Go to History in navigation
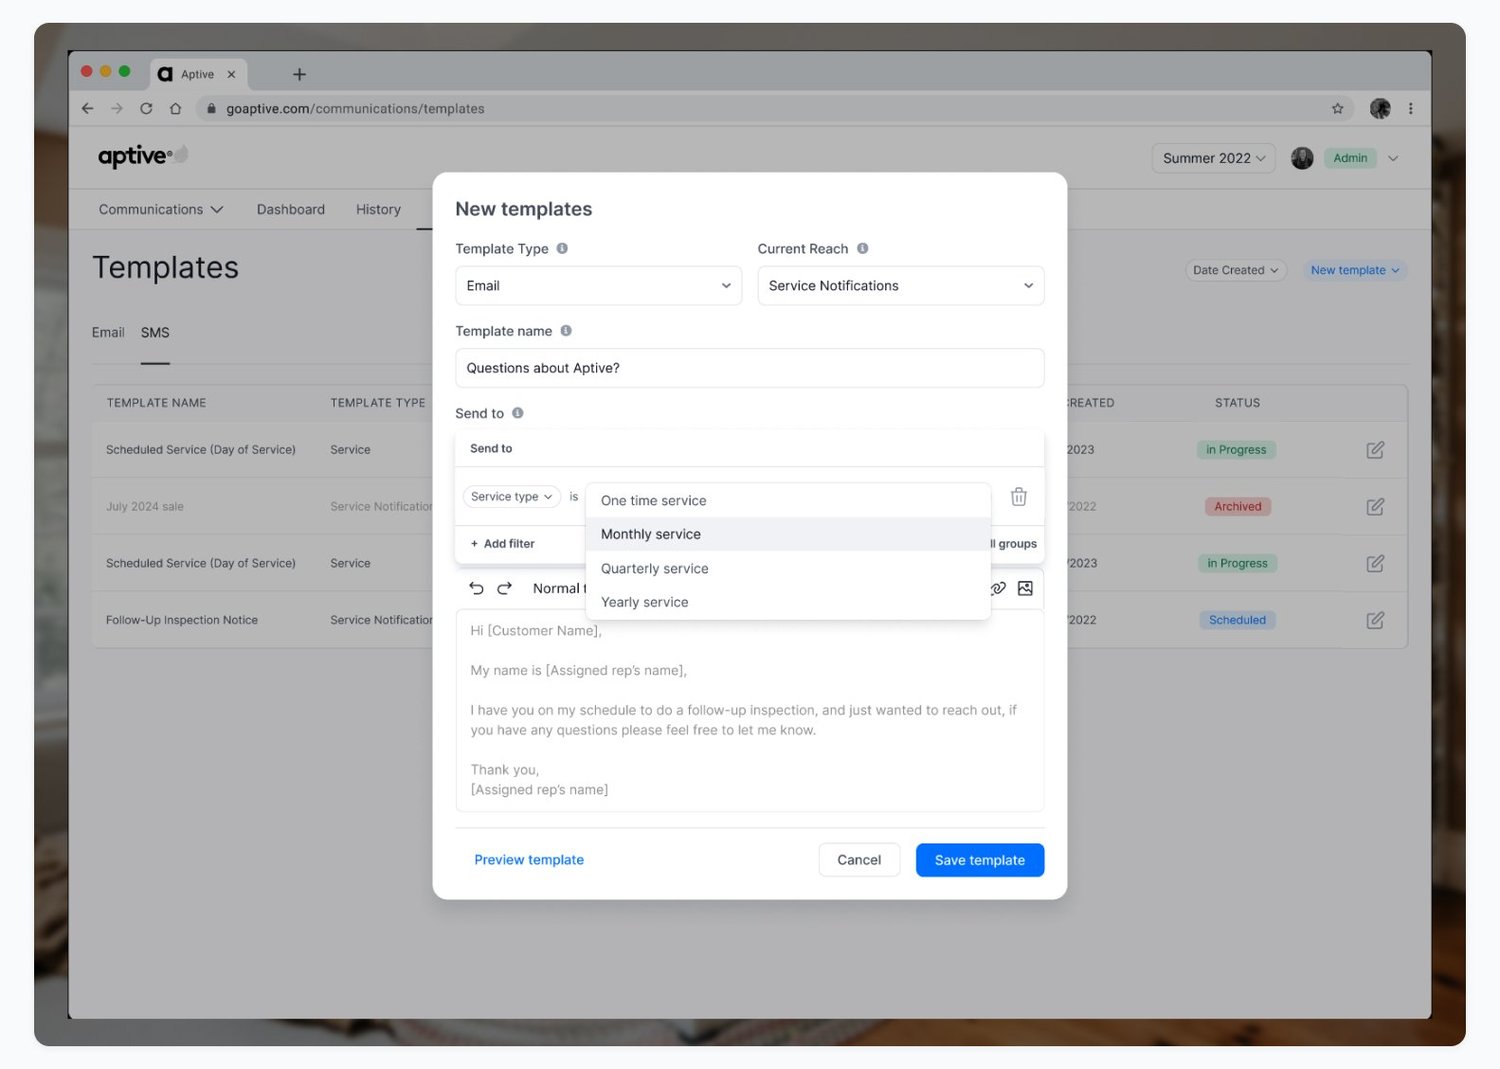1500x1069 pixels. (x=378, y=209)
